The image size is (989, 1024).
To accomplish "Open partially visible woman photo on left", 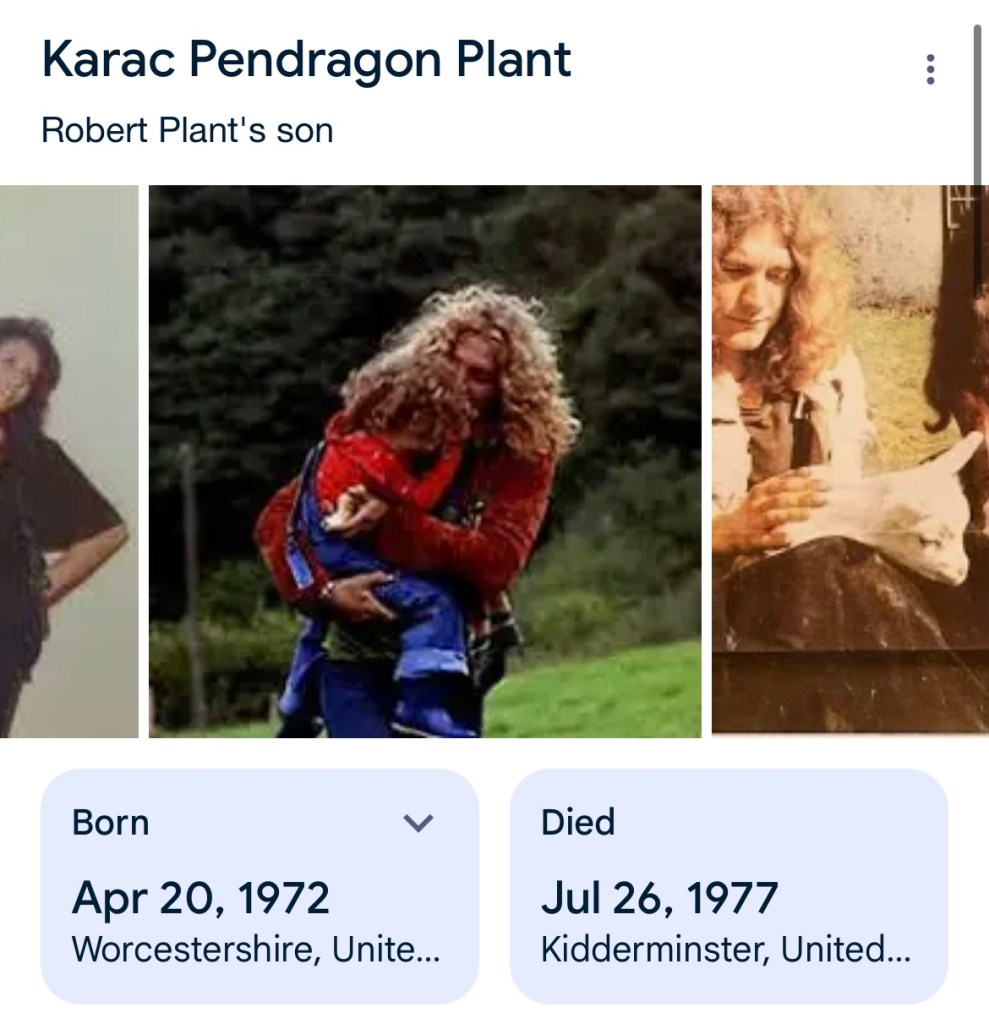I will pos(68,461).
